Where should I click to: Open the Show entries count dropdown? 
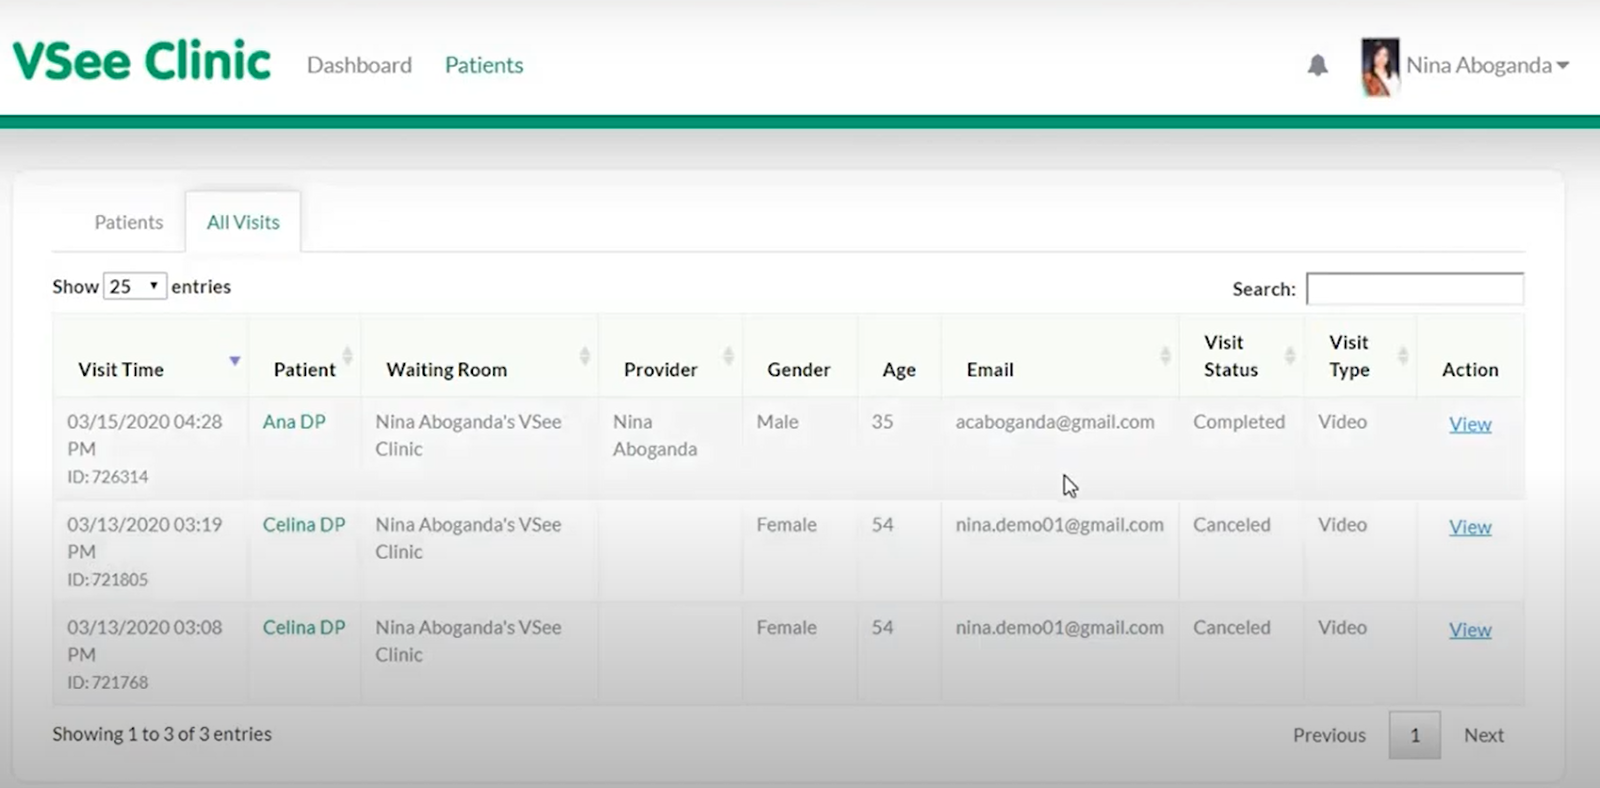click(134, 287)
